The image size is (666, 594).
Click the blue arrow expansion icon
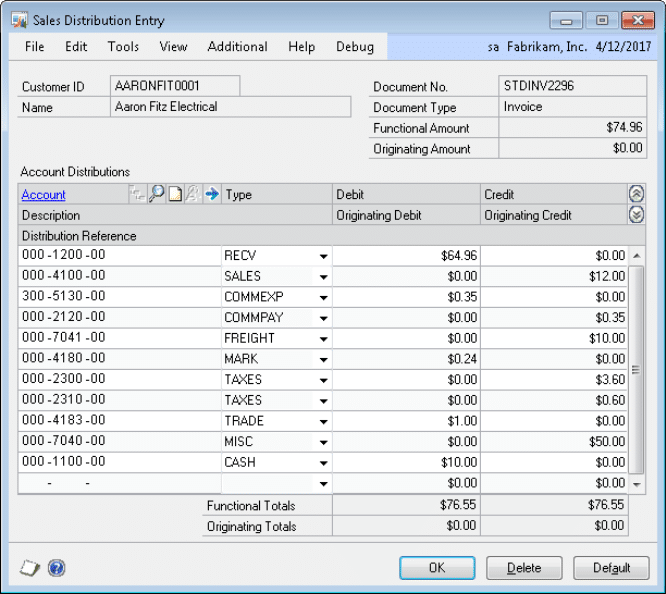pyautogui.click(x=211, y=195)
